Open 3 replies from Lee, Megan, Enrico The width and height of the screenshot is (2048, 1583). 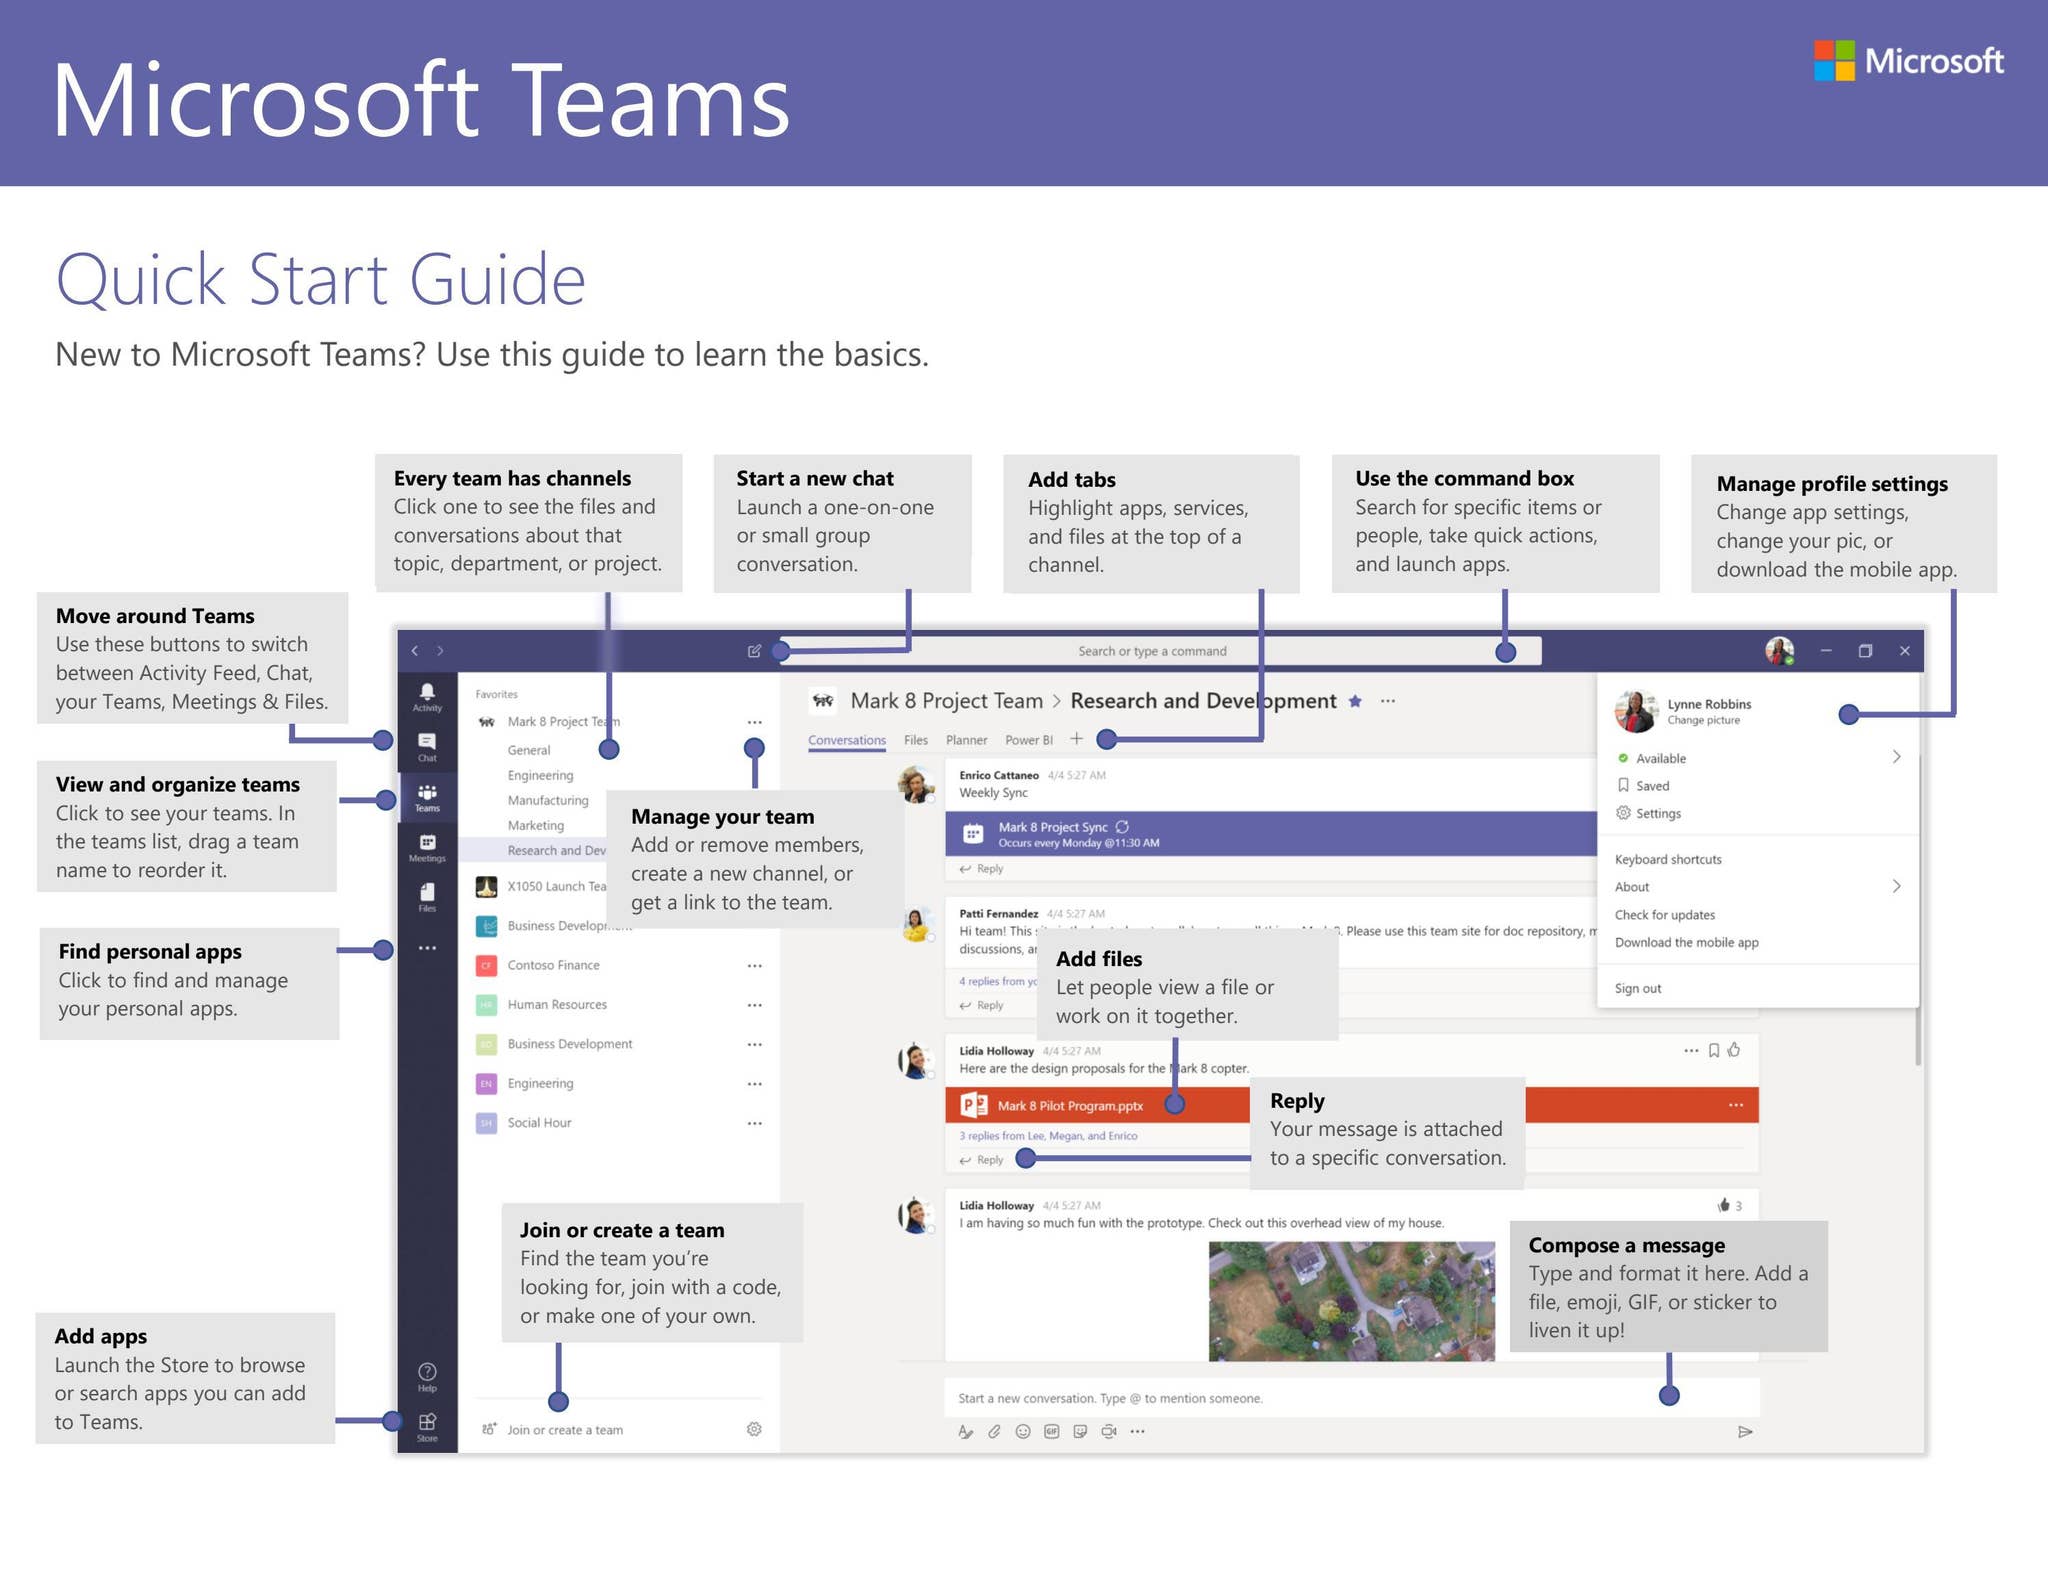point(1048,1136)
